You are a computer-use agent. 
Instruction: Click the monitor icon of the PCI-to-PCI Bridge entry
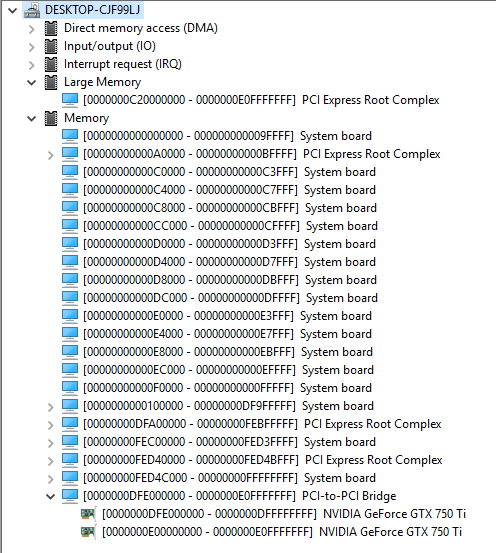click(x=70, y=496)
